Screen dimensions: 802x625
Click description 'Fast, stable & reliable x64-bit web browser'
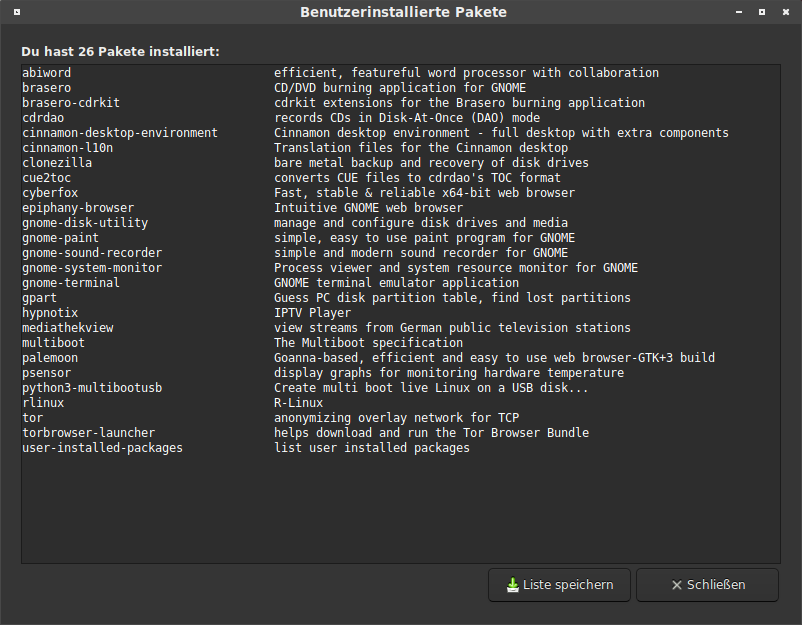425,193
